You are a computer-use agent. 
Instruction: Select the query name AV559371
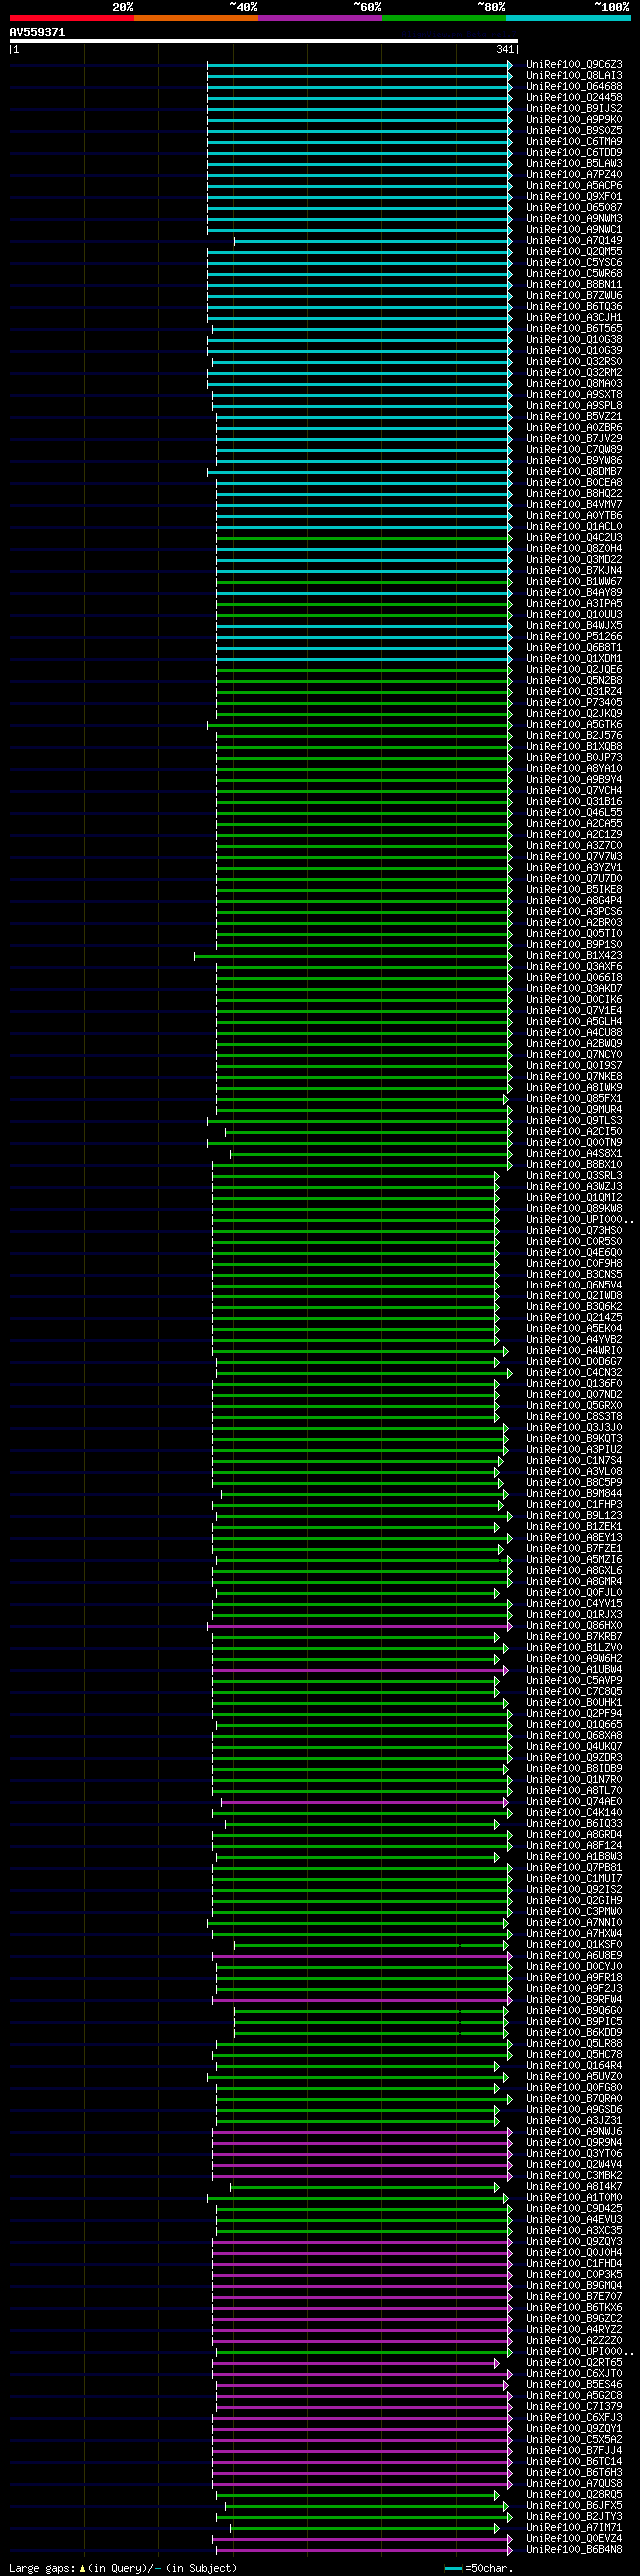coord(37,32)
